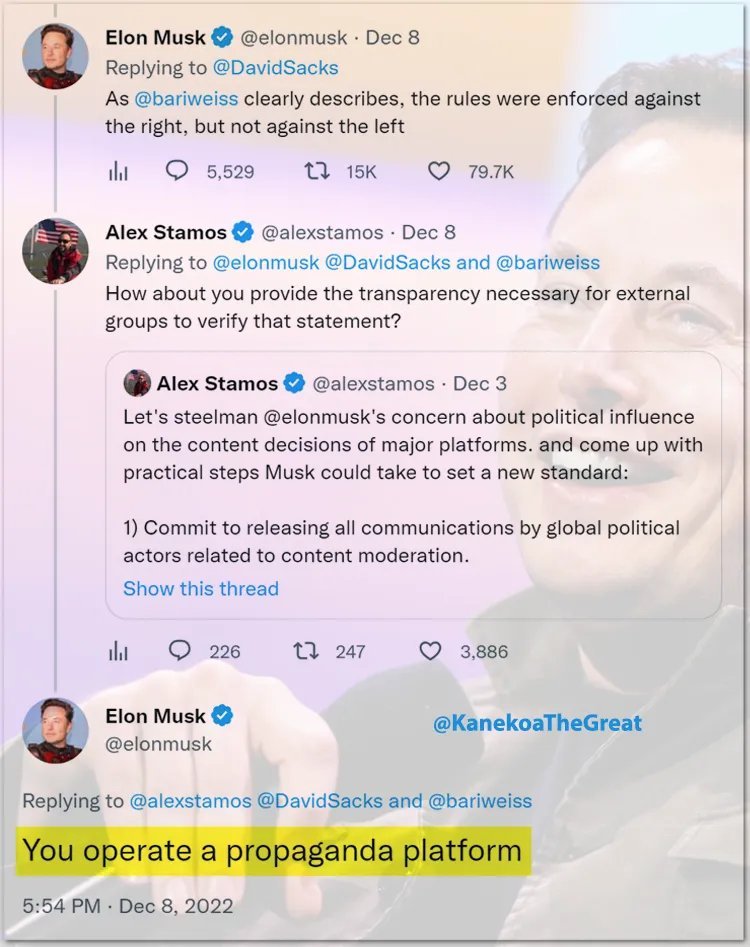
Task: Click Elon Musk's avatar on bottom tweet
Action: (55, 730)
